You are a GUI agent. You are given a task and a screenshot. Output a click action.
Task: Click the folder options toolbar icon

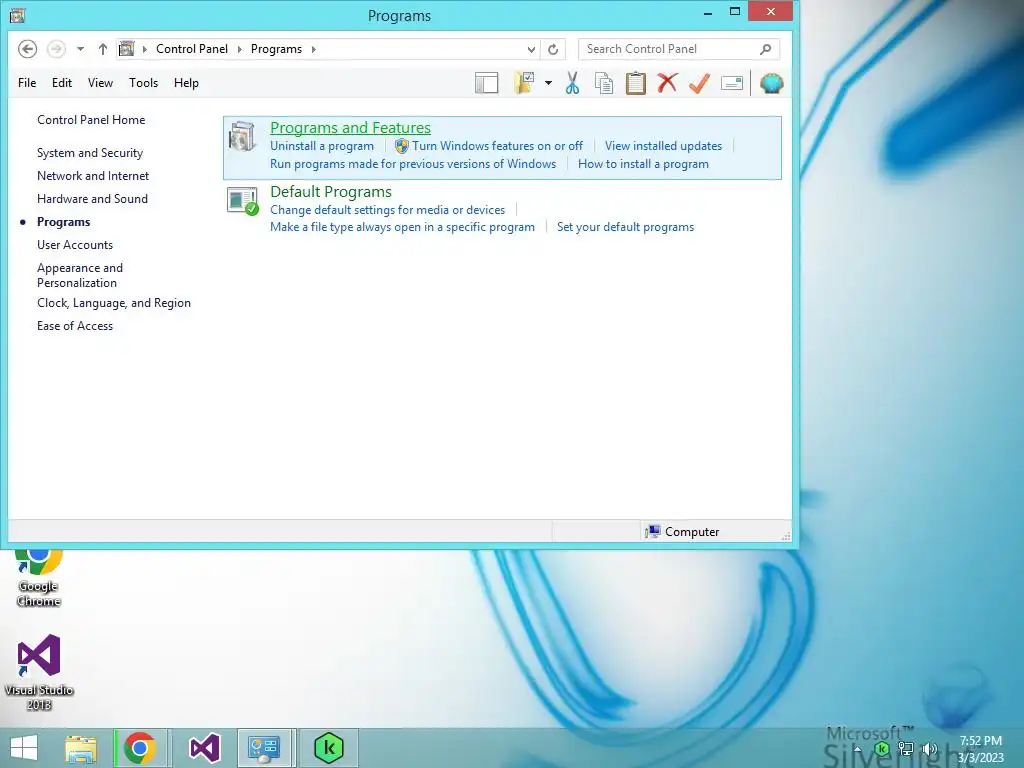pyautogui.click(x=524, y=83)
